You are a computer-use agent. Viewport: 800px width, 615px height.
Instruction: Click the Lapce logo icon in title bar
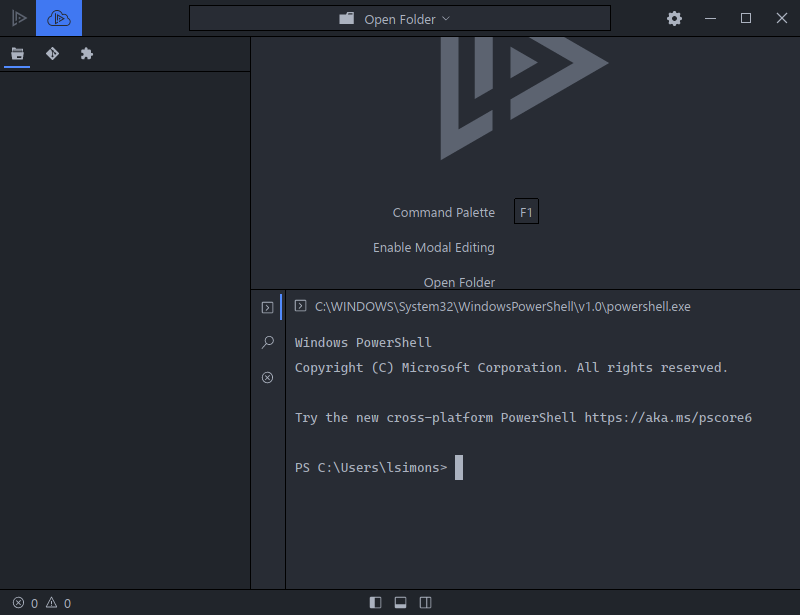click(x=19, y=18)
